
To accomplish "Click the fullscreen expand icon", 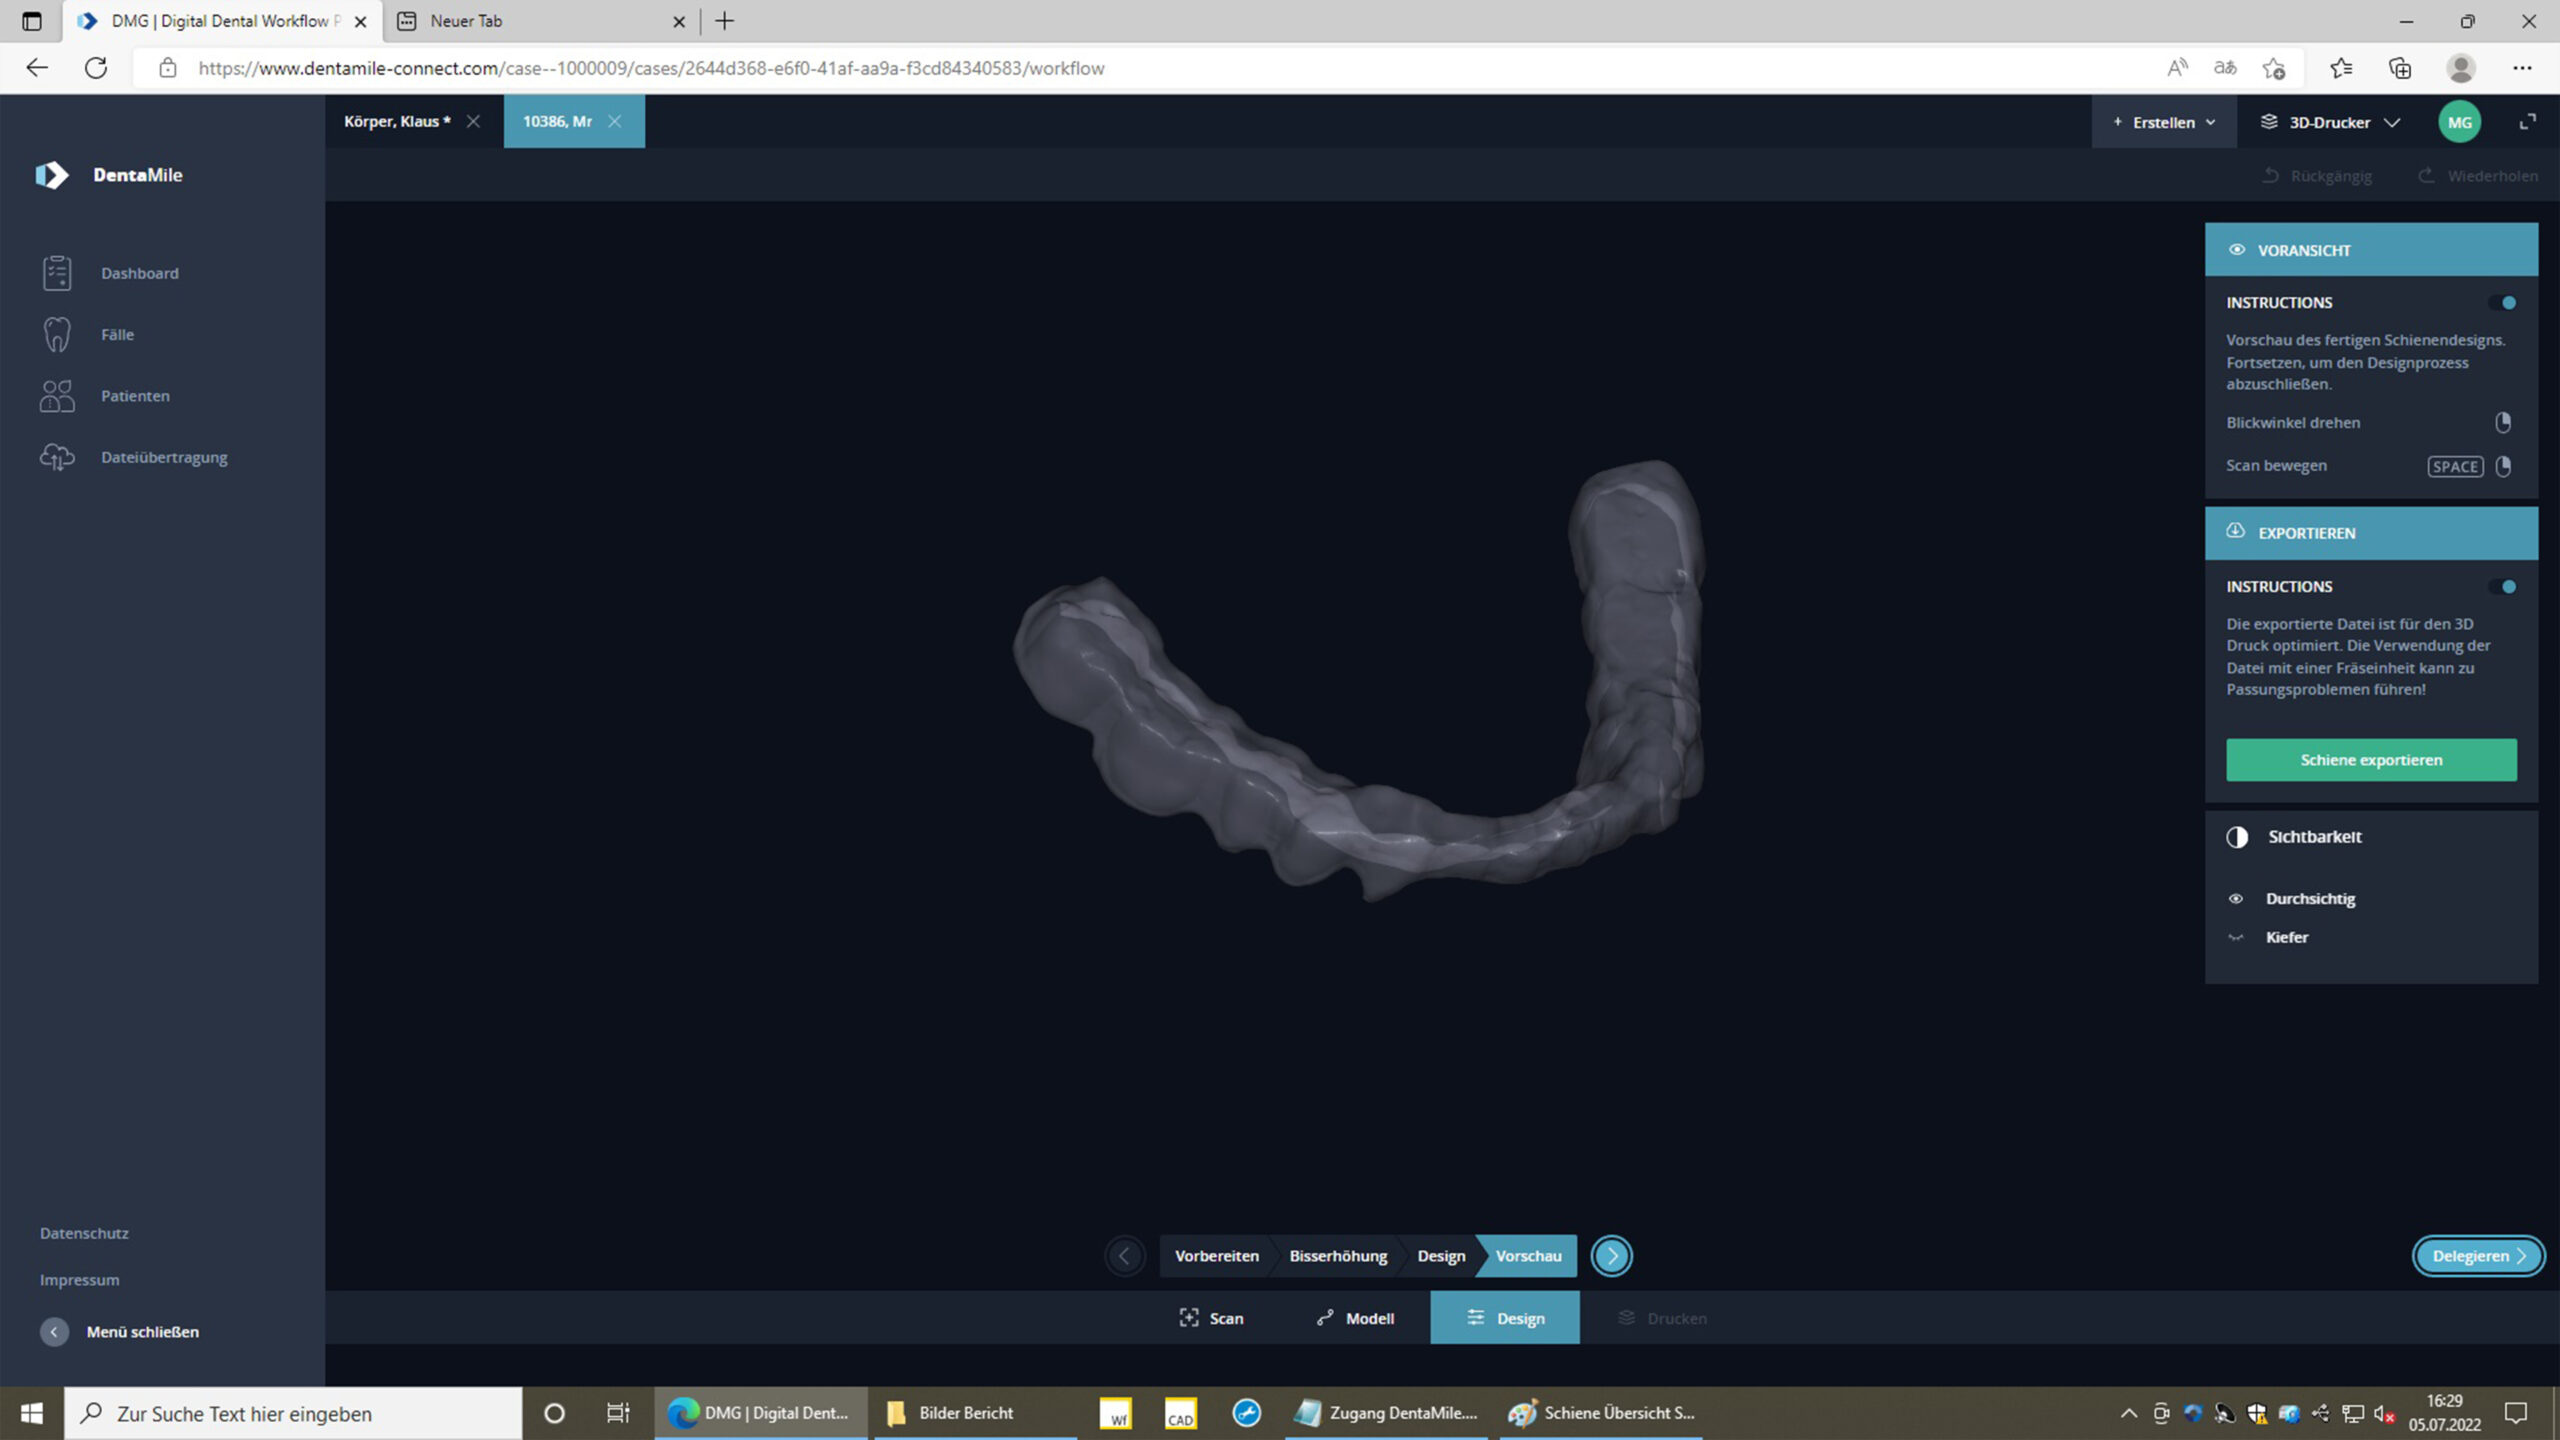I will pyautogui.click(x=2527, y=122).
